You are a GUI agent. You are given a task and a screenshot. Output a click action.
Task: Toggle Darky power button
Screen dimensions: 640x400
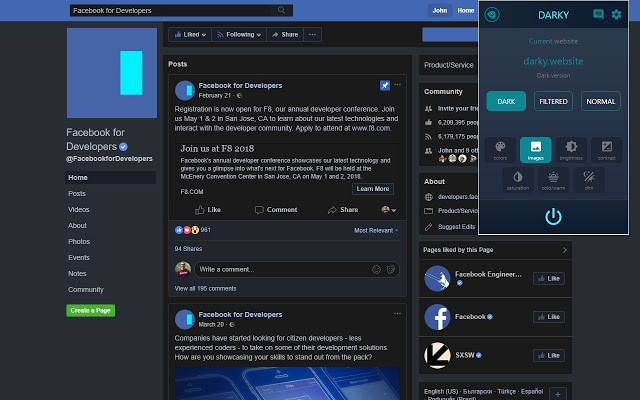pyautogui.click(x=553, y=217)
